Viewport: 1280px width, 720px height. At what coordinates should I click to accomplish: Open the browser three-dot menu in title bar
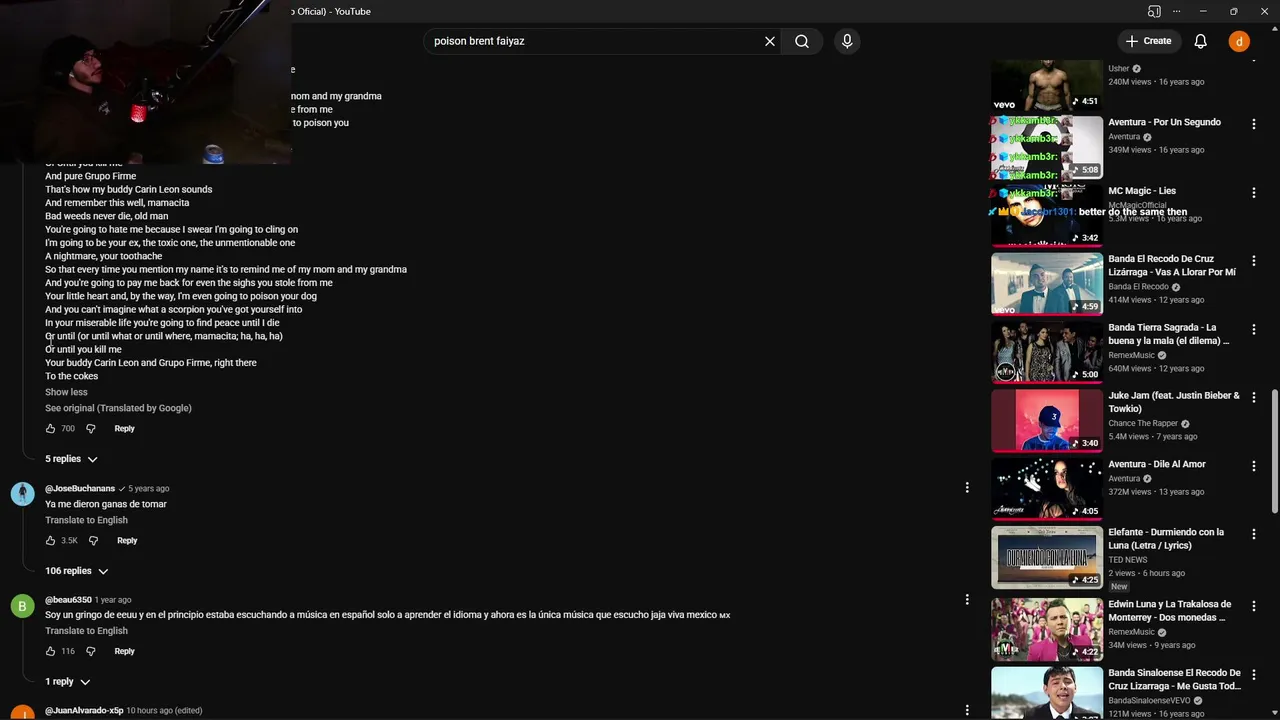pyautogui.click(x=1176, y=11)
